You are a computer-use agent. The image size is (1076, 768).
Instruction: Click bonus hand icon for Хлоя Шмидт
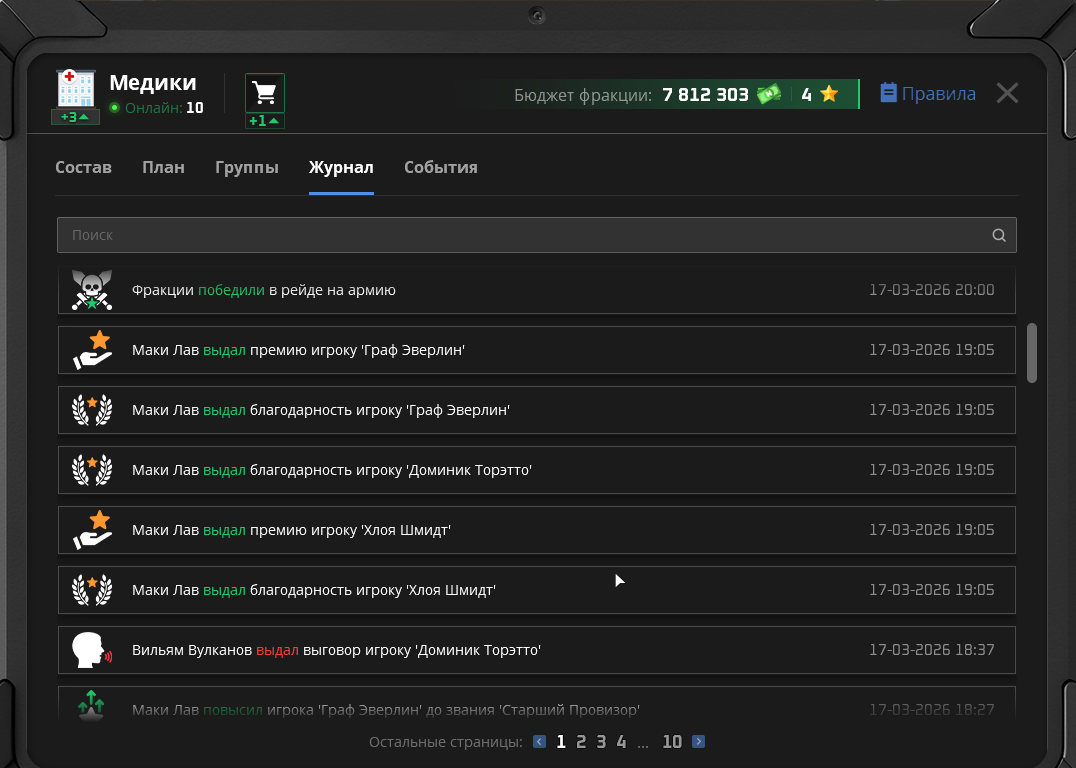click(x=92, y=530)
